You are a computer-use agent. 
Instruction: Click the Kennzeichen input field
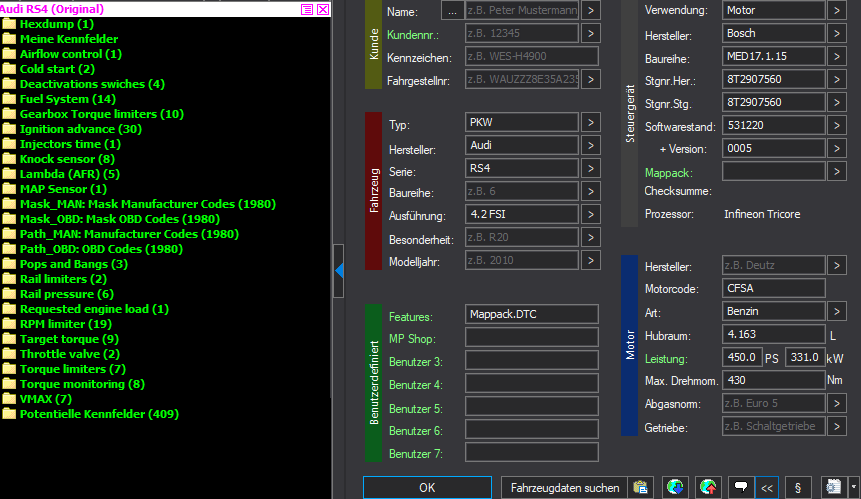(x=532, y=57)
